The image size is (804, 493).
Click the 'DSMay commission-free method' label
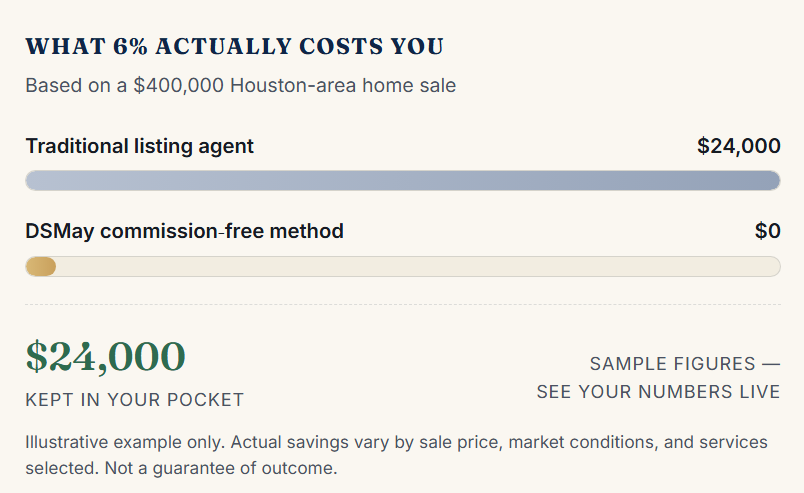(185, 231)
